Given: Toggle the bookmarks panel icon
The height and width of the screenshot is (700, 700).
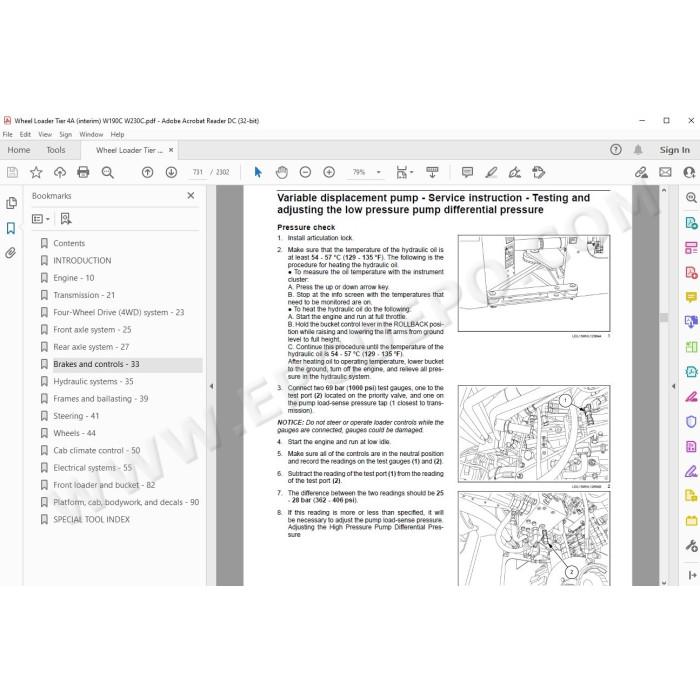Looking at the screenshot, I should tap(11, 229).
